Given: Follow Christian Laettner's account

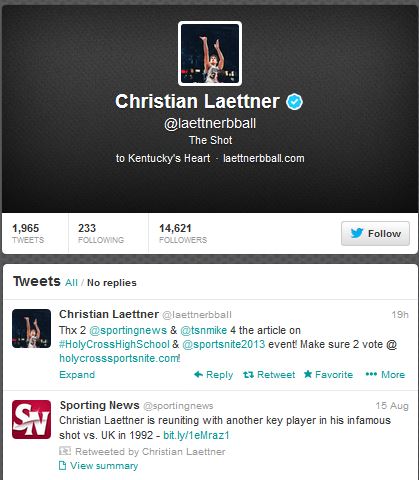Looking at the screenshot, I should [x=375, y=233].
